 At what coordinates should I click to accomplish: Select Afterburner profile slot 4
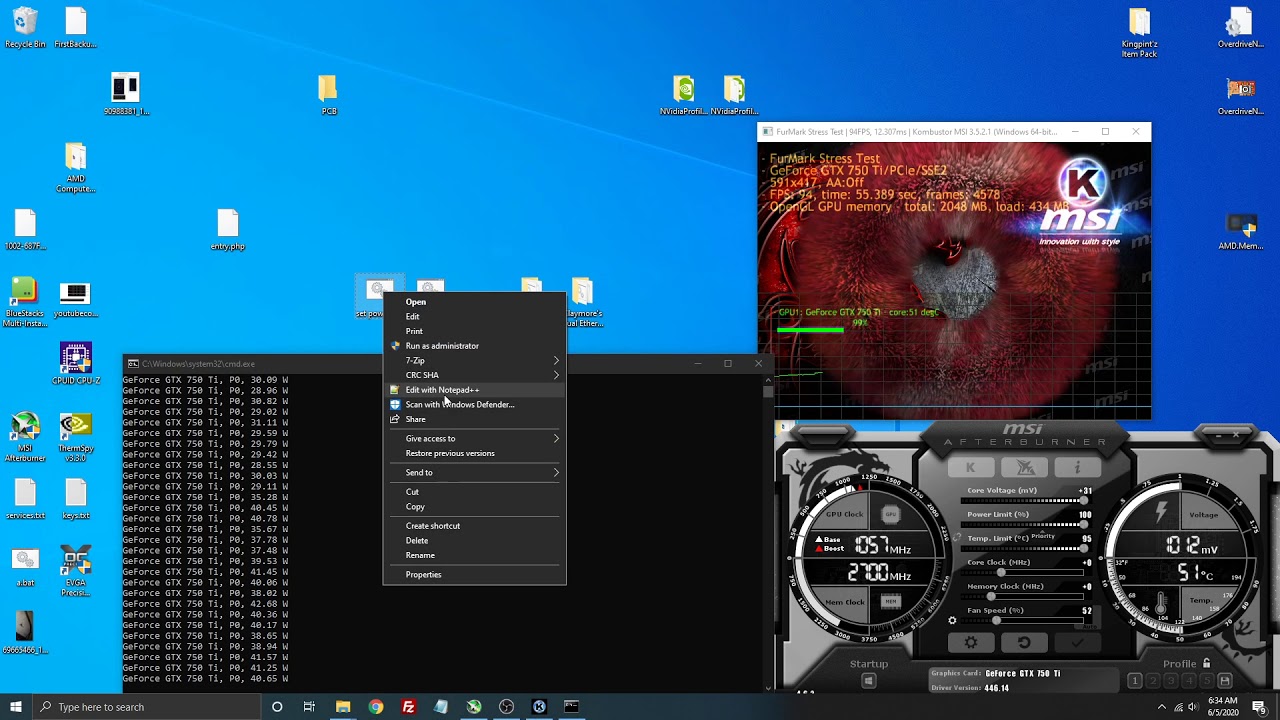1189,681
